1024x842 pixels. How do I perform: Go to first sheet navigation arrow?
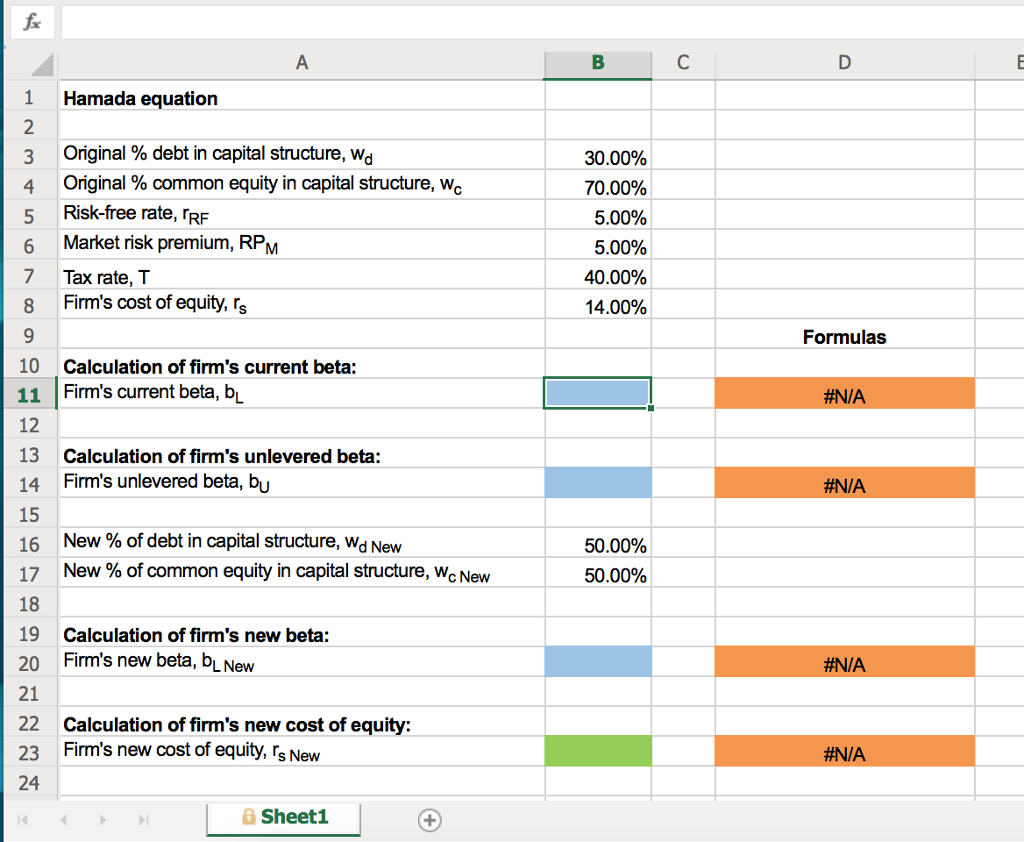[x=23, y=820]
